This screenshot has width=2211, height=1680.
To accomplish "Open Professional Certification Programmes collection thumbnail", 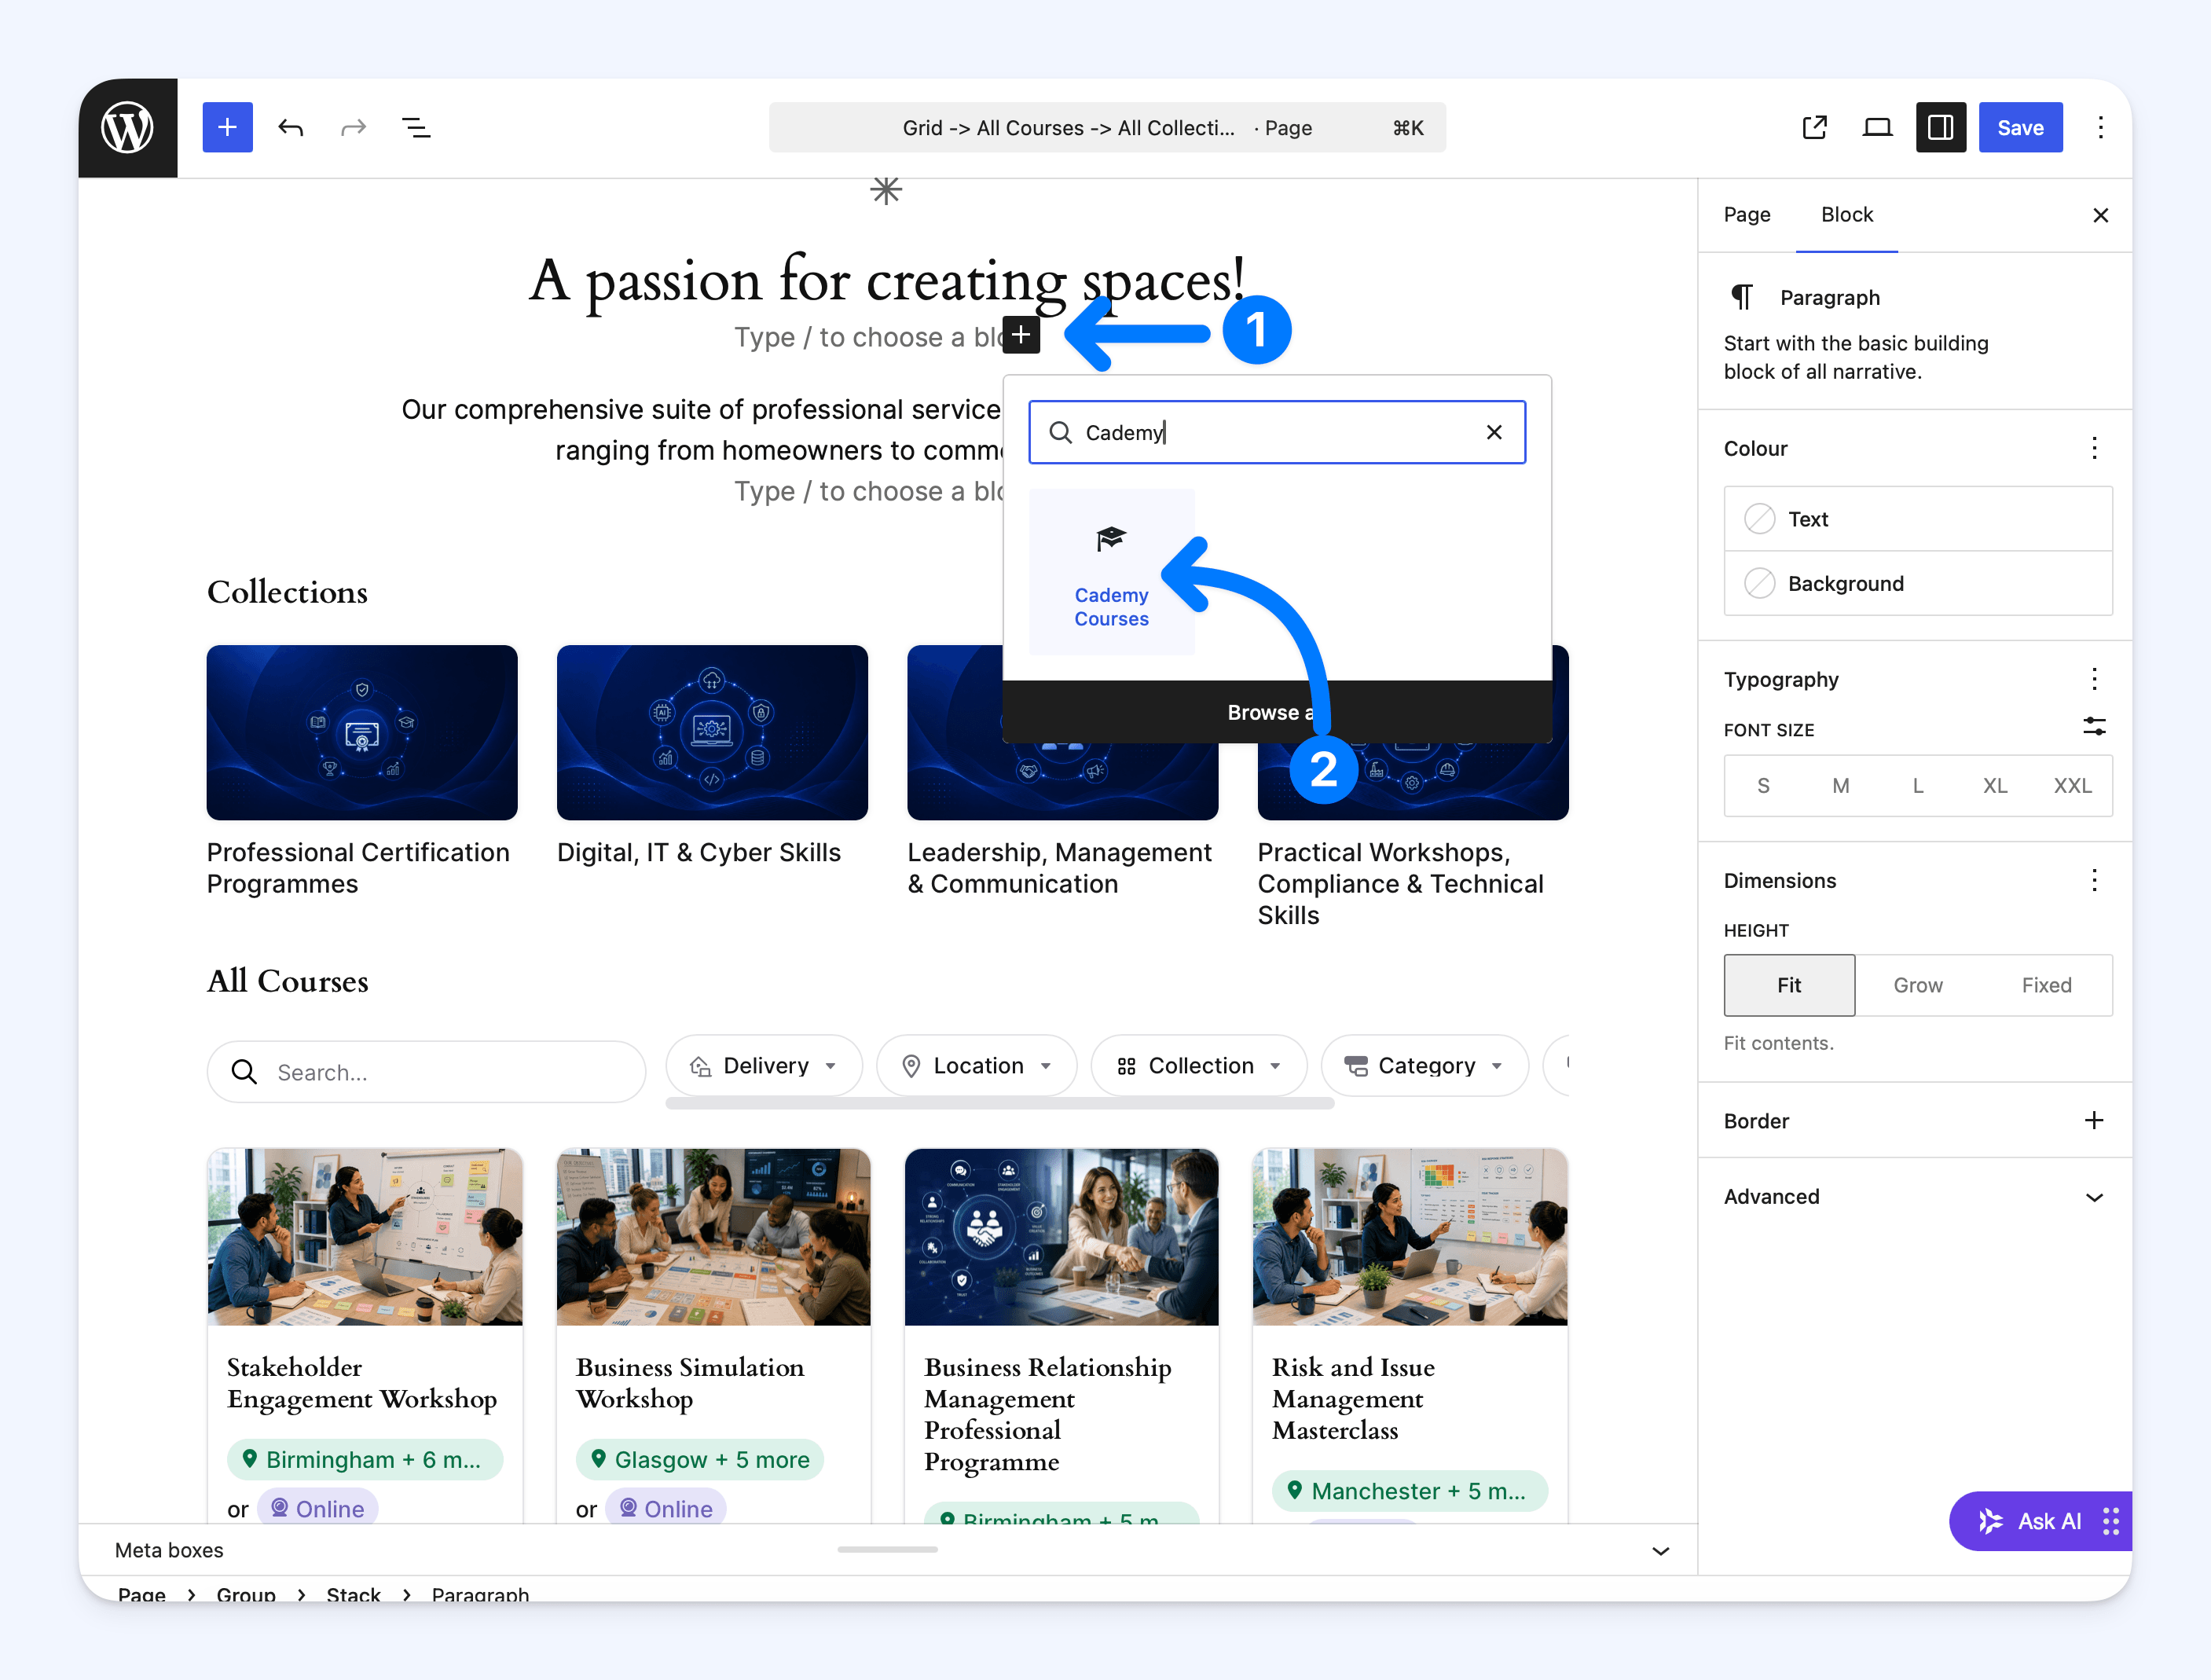I will click(362, 732).
